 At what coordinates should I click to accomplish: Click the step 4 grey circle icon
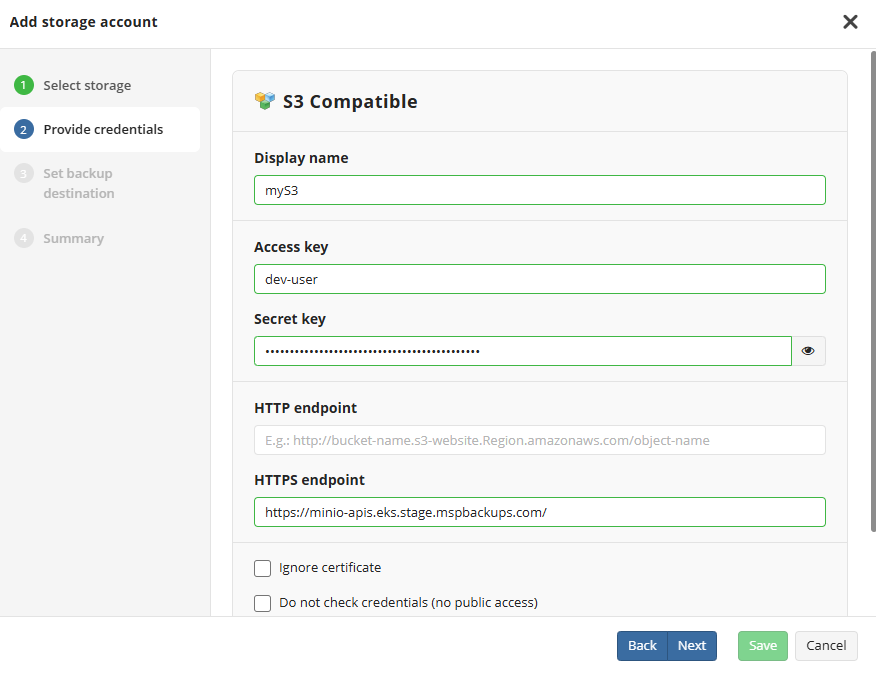pyautogui.click(x=24, y=238)
